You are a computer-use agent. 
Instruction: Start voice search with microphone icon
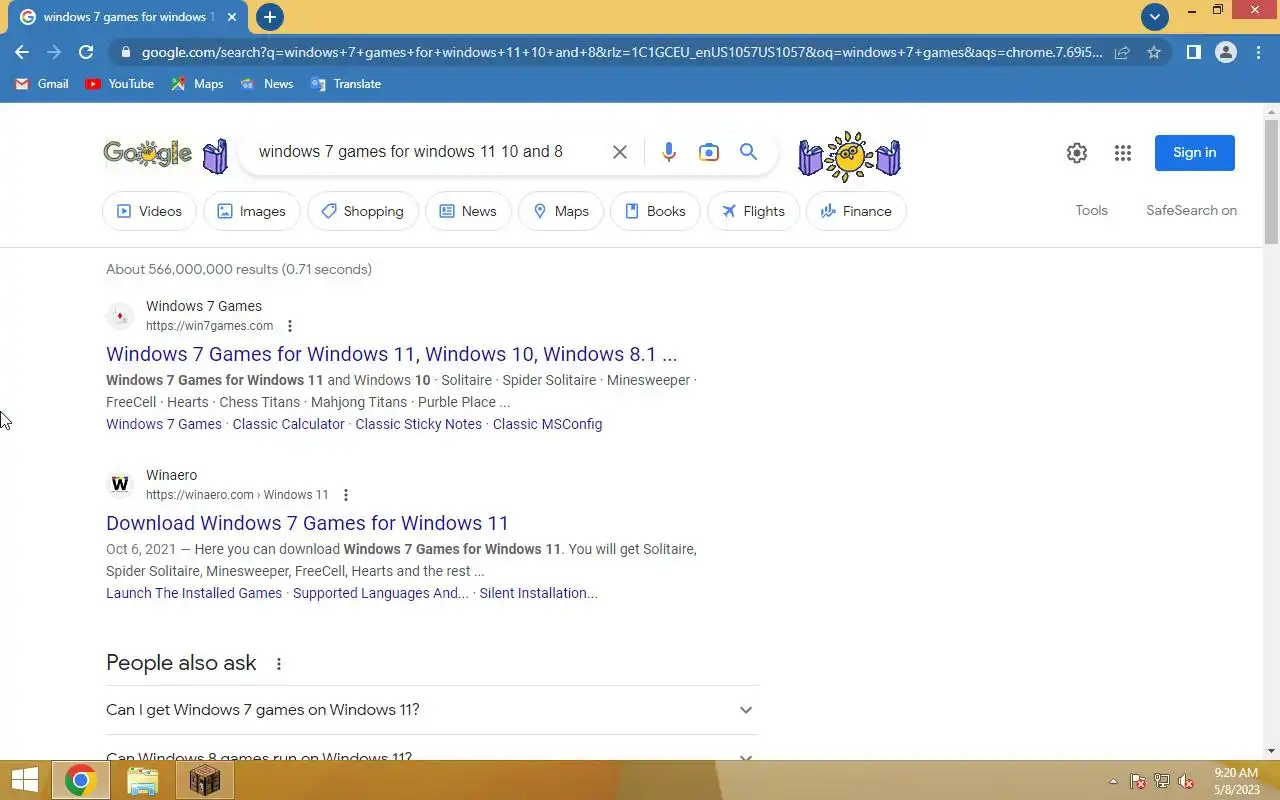click(669, 152)
